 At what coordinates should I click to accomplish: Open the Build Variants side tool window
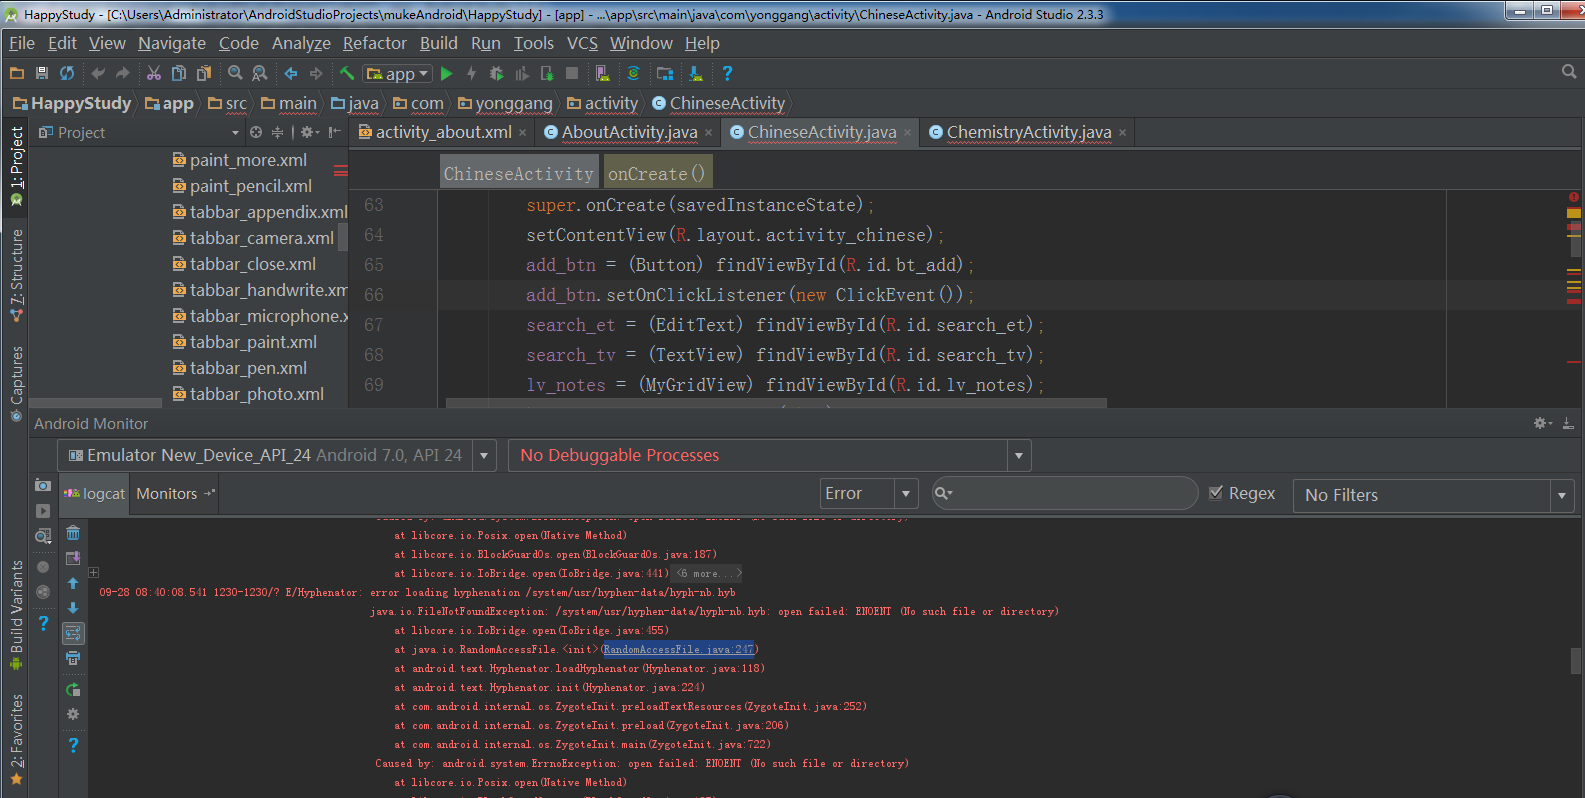[16, 614]
